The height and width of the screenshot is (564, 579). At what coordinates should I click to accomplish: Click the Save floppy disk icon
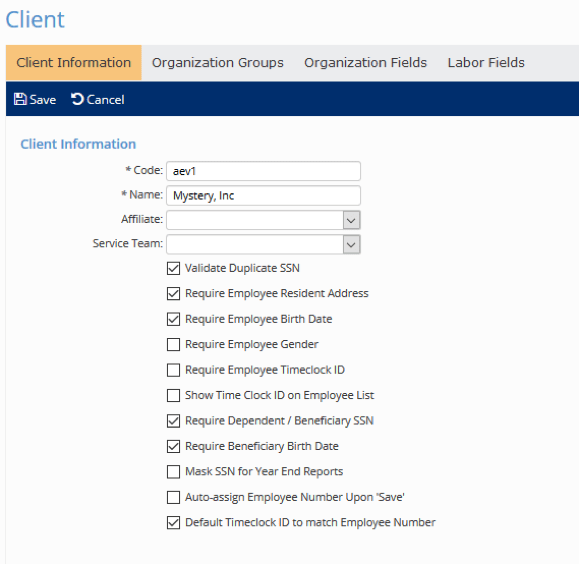pos(20,99)
